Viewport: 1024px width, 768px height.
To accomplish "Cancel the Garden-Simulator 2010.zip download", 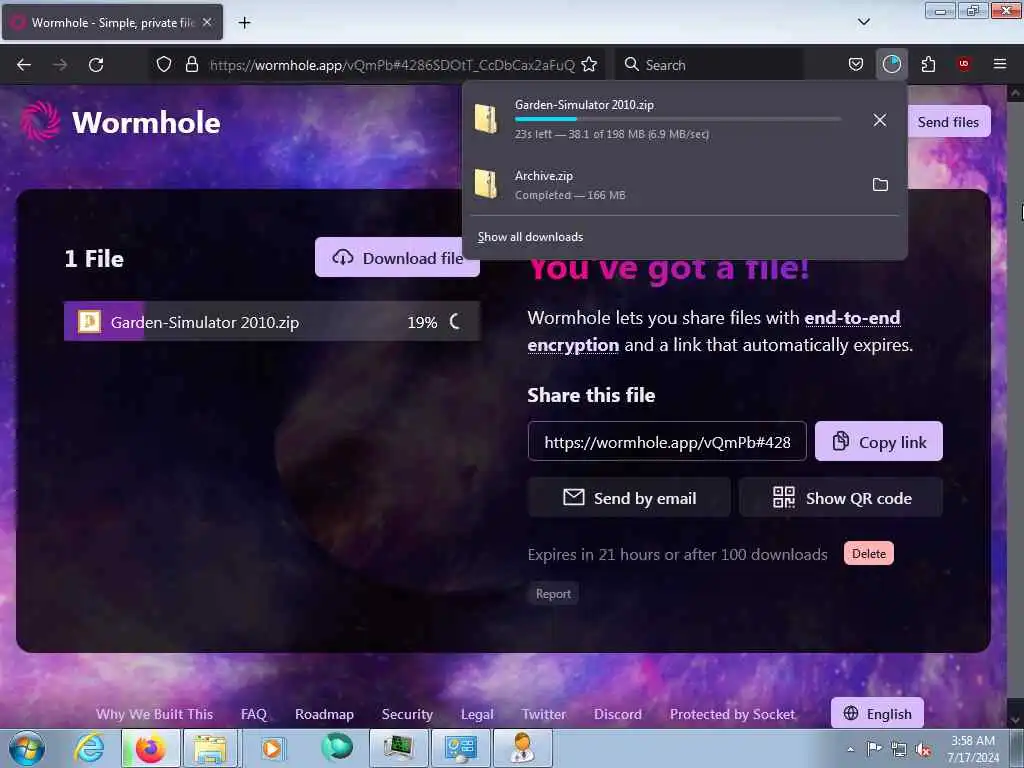I will [x=880, y=120].
